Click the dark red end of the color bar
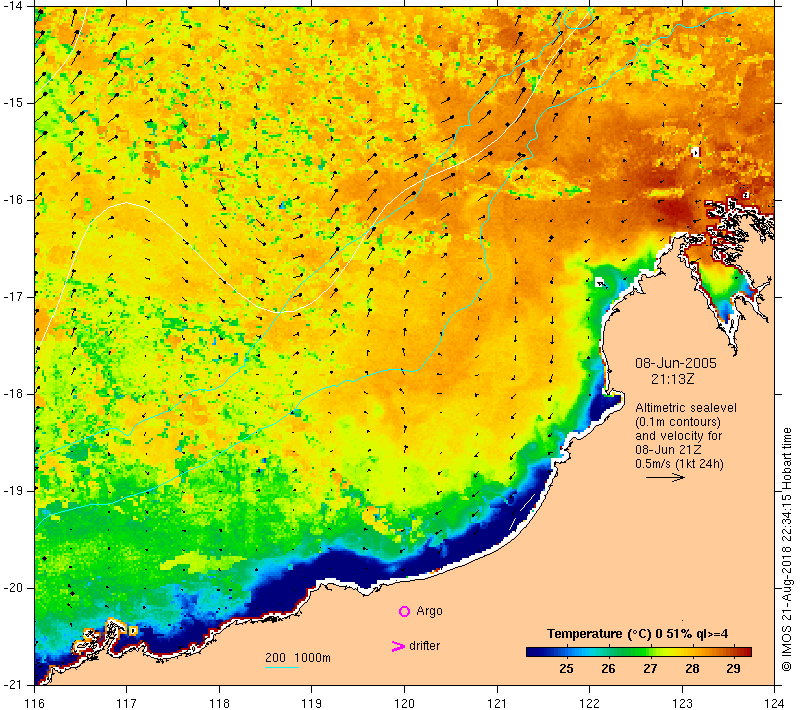The image size is (800, 710). coord(747,652)
